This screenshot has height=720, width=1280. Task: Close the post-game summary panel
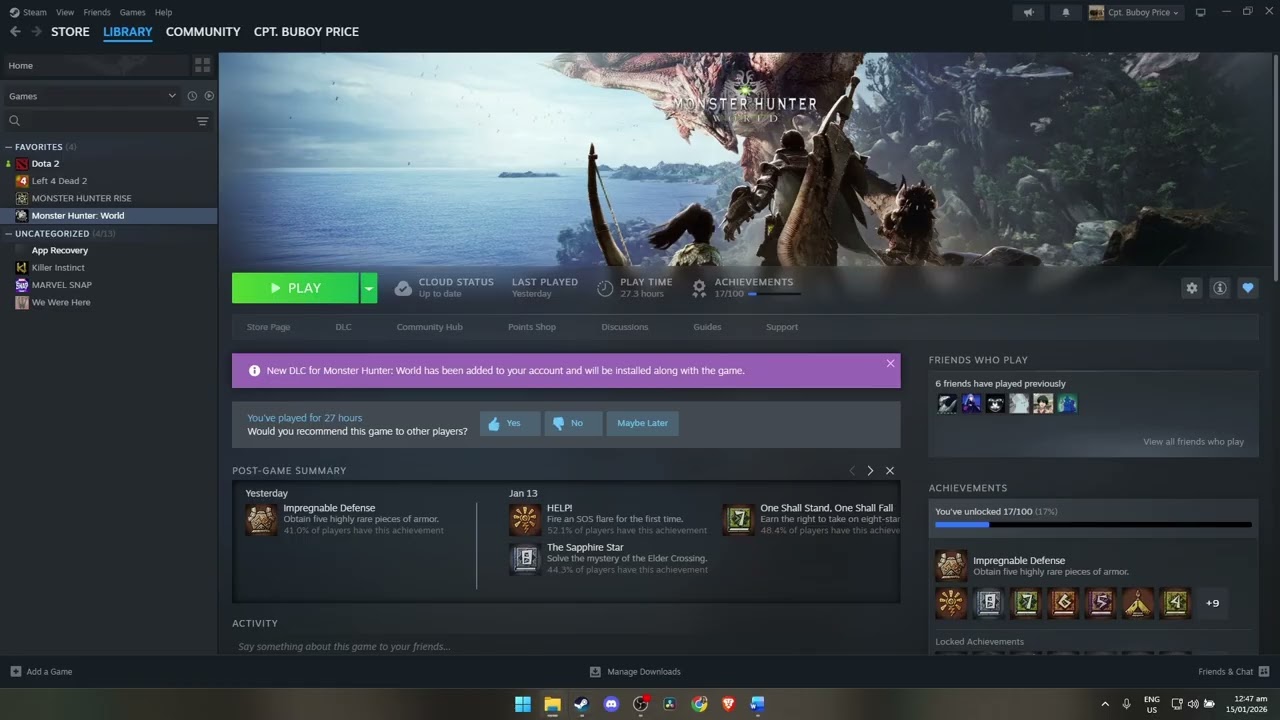(x=890, y=471)
